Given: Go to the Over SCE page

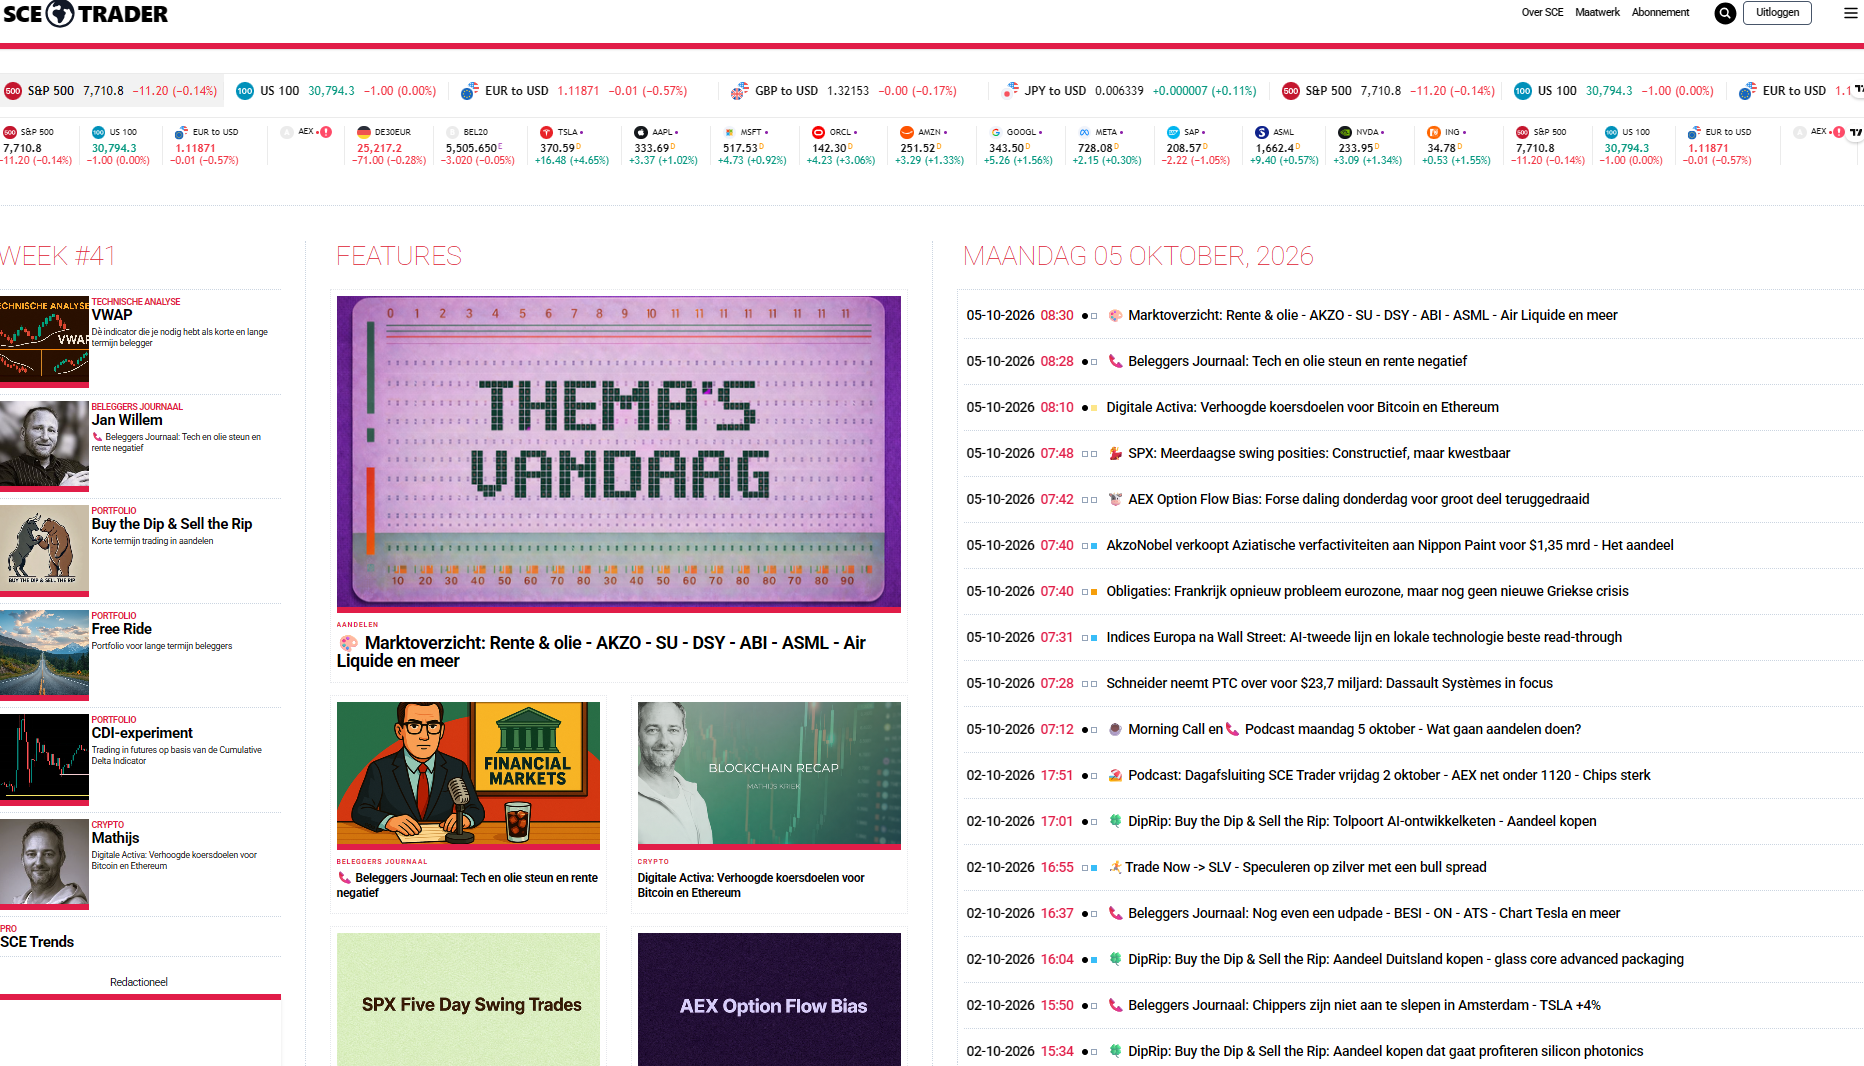Looking at the screenshot, I should pyautogui.click(x=1542, y=13).
